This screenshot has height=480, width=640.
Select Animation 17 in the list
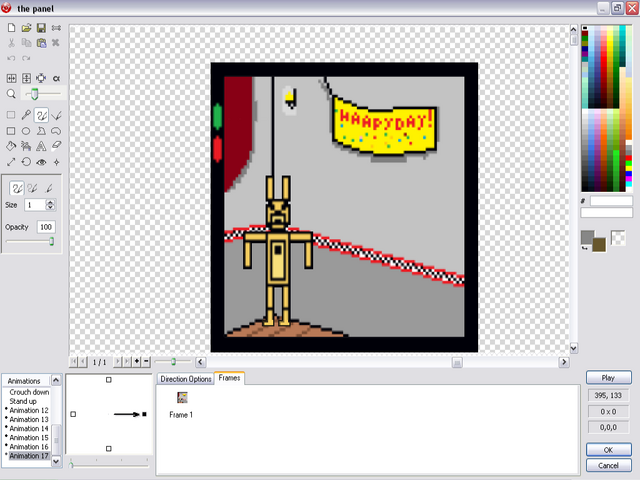29,456
